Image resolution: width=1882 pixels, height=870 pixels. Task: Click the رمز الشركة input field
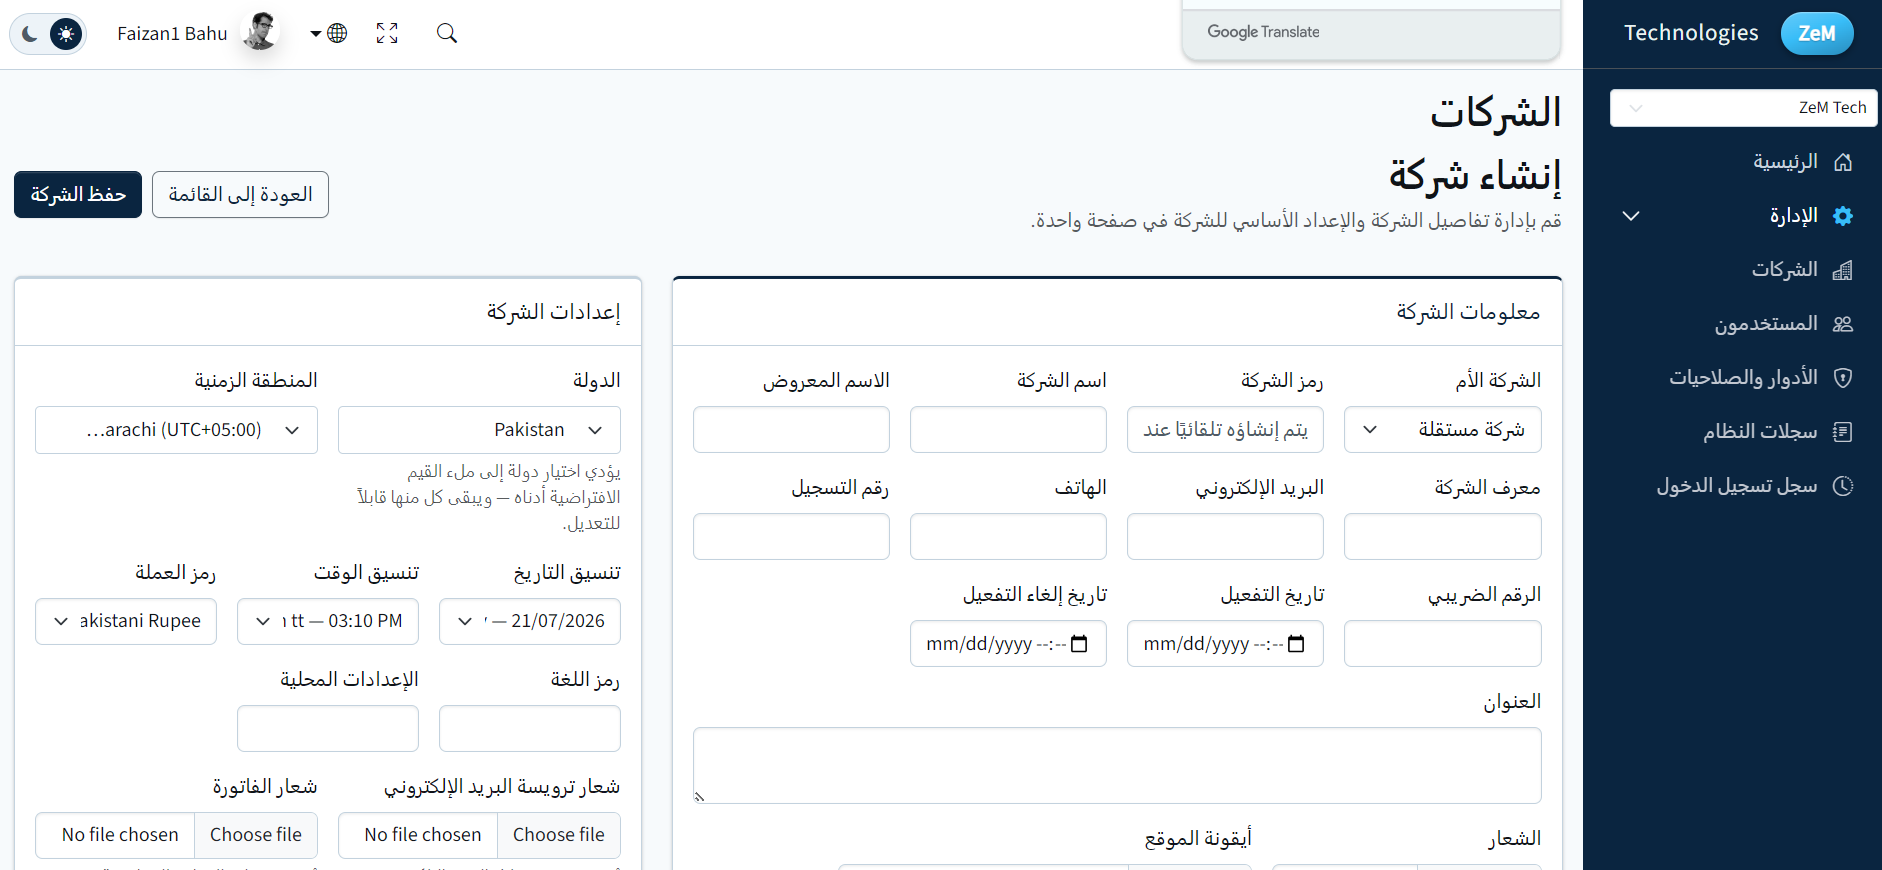coord(1225,430)
